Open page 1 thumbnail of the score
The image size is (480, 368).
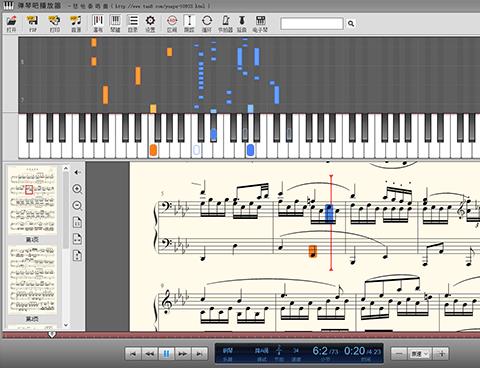tap(32, 200)
